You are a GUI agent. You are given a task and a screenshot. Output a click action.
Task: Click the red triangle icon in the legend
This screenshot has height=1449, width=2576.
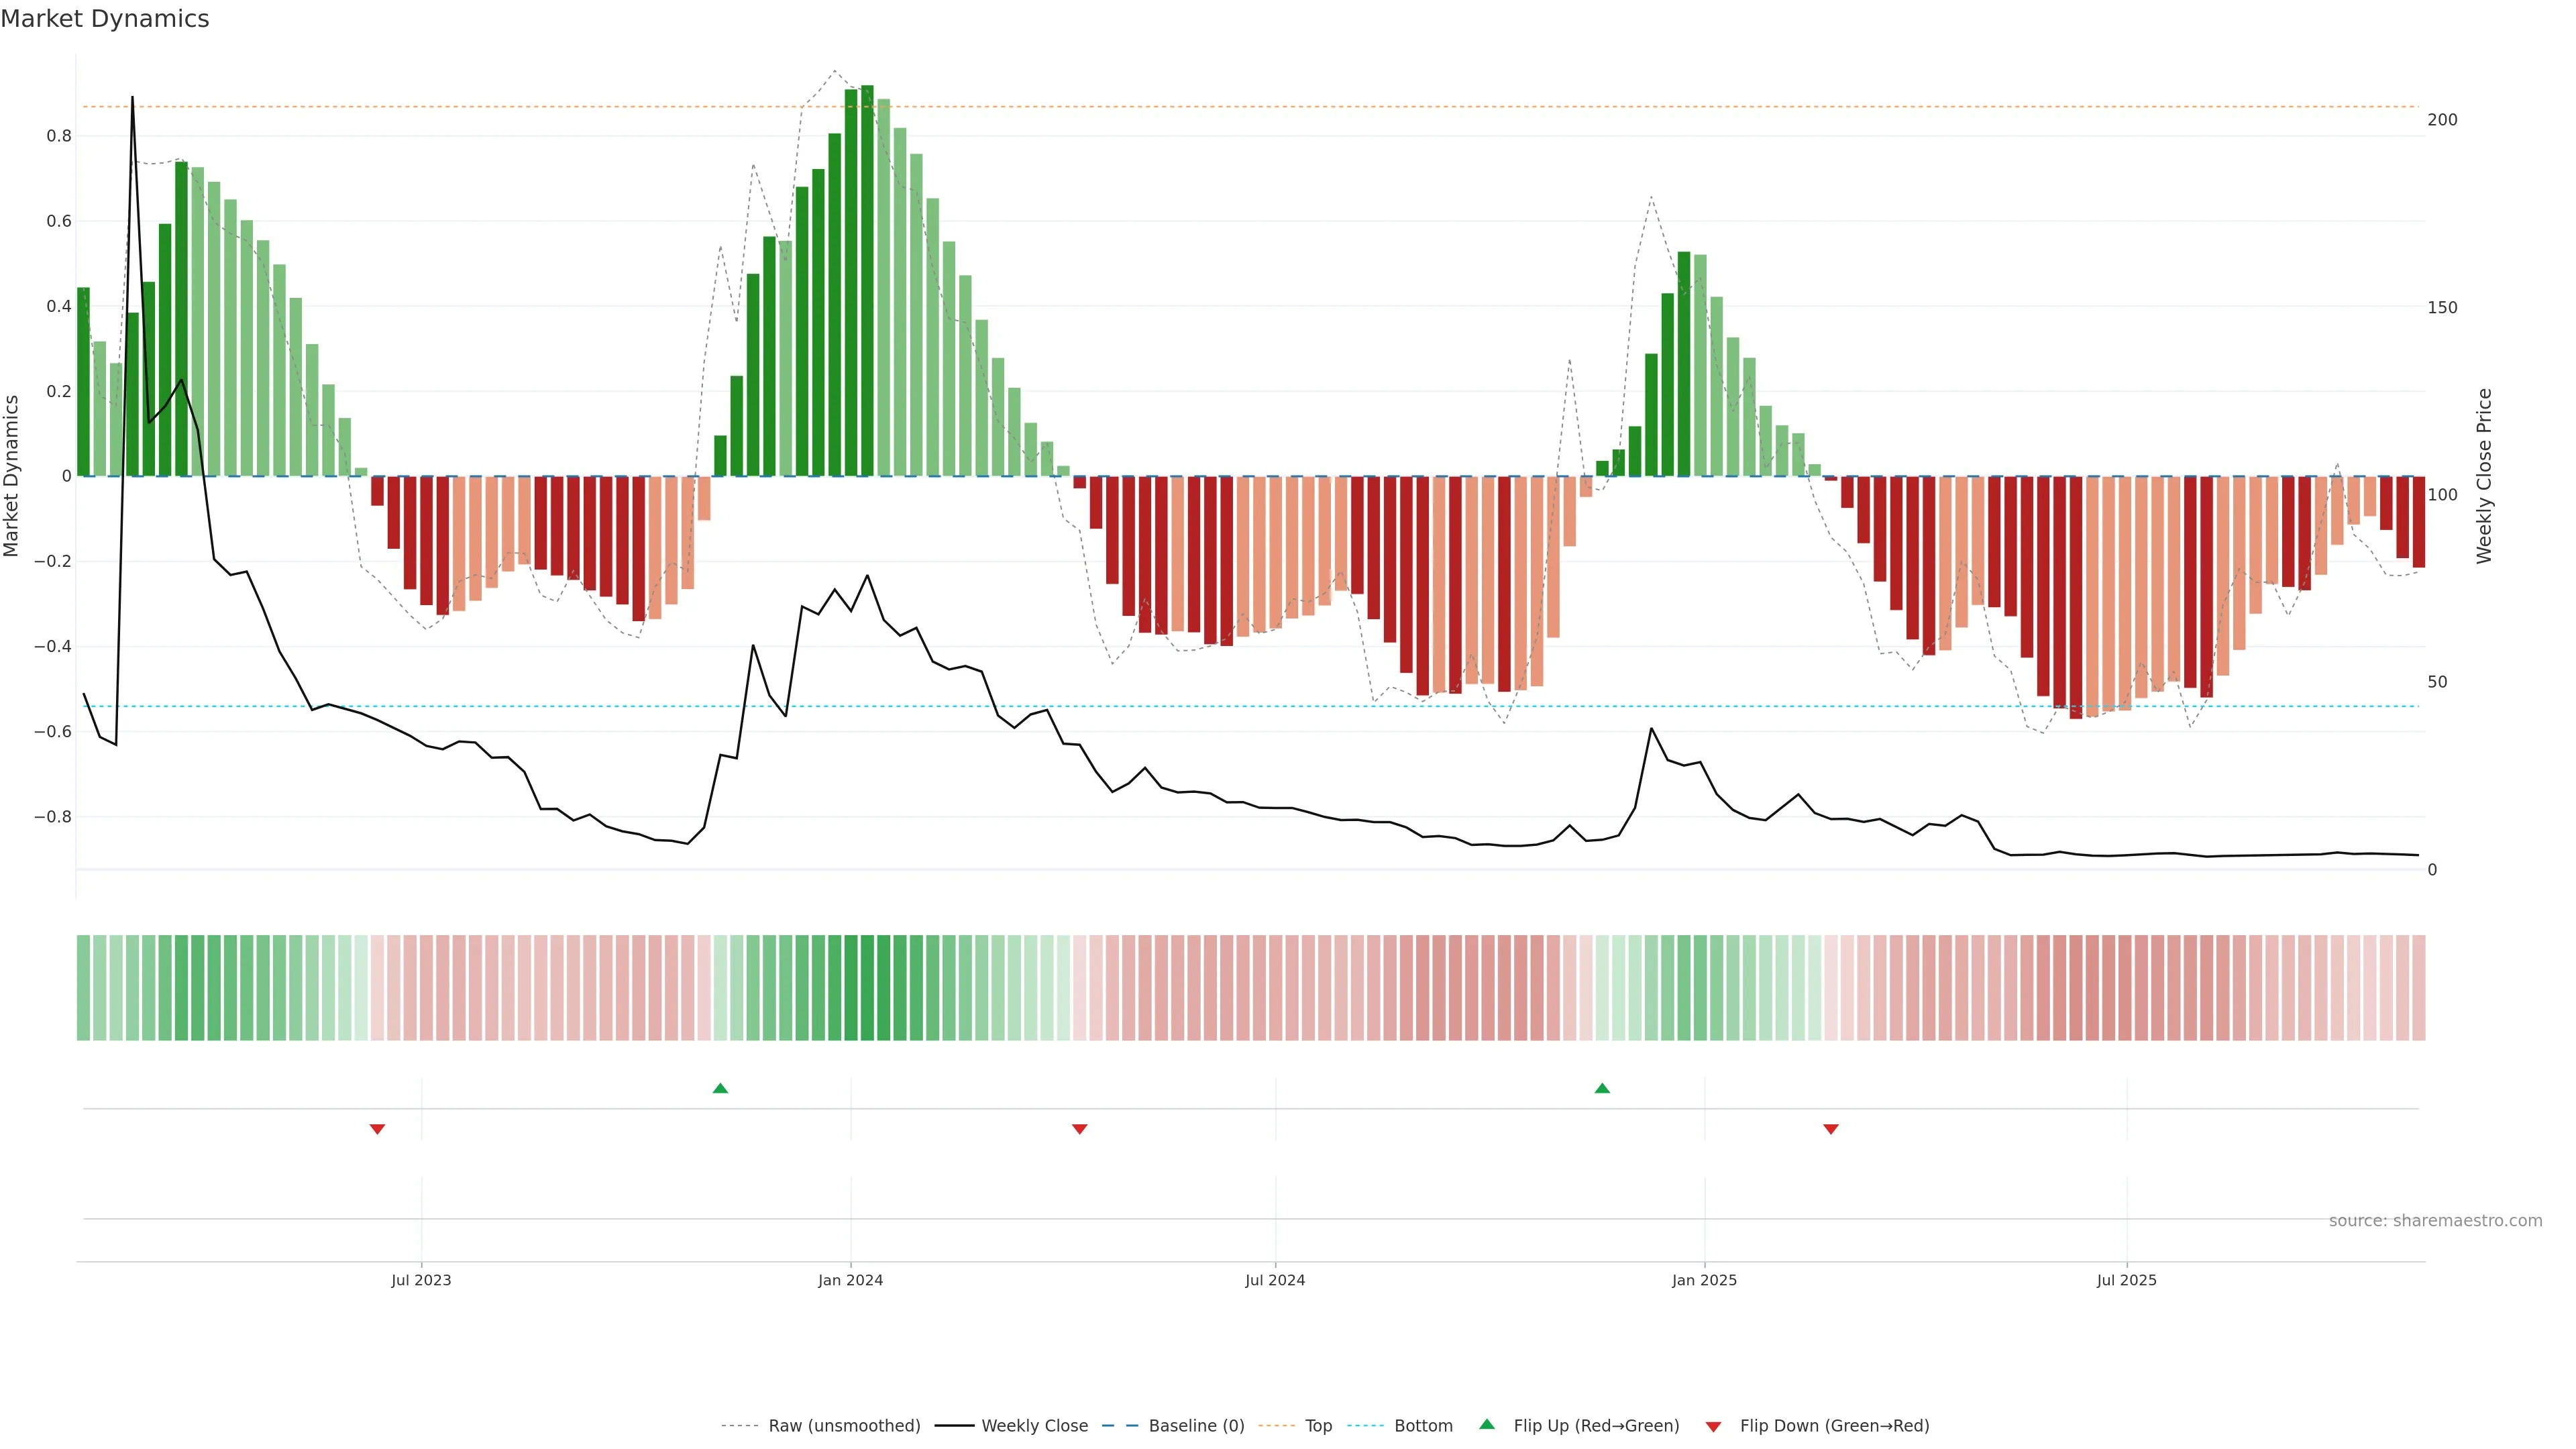(1713, 1427)
